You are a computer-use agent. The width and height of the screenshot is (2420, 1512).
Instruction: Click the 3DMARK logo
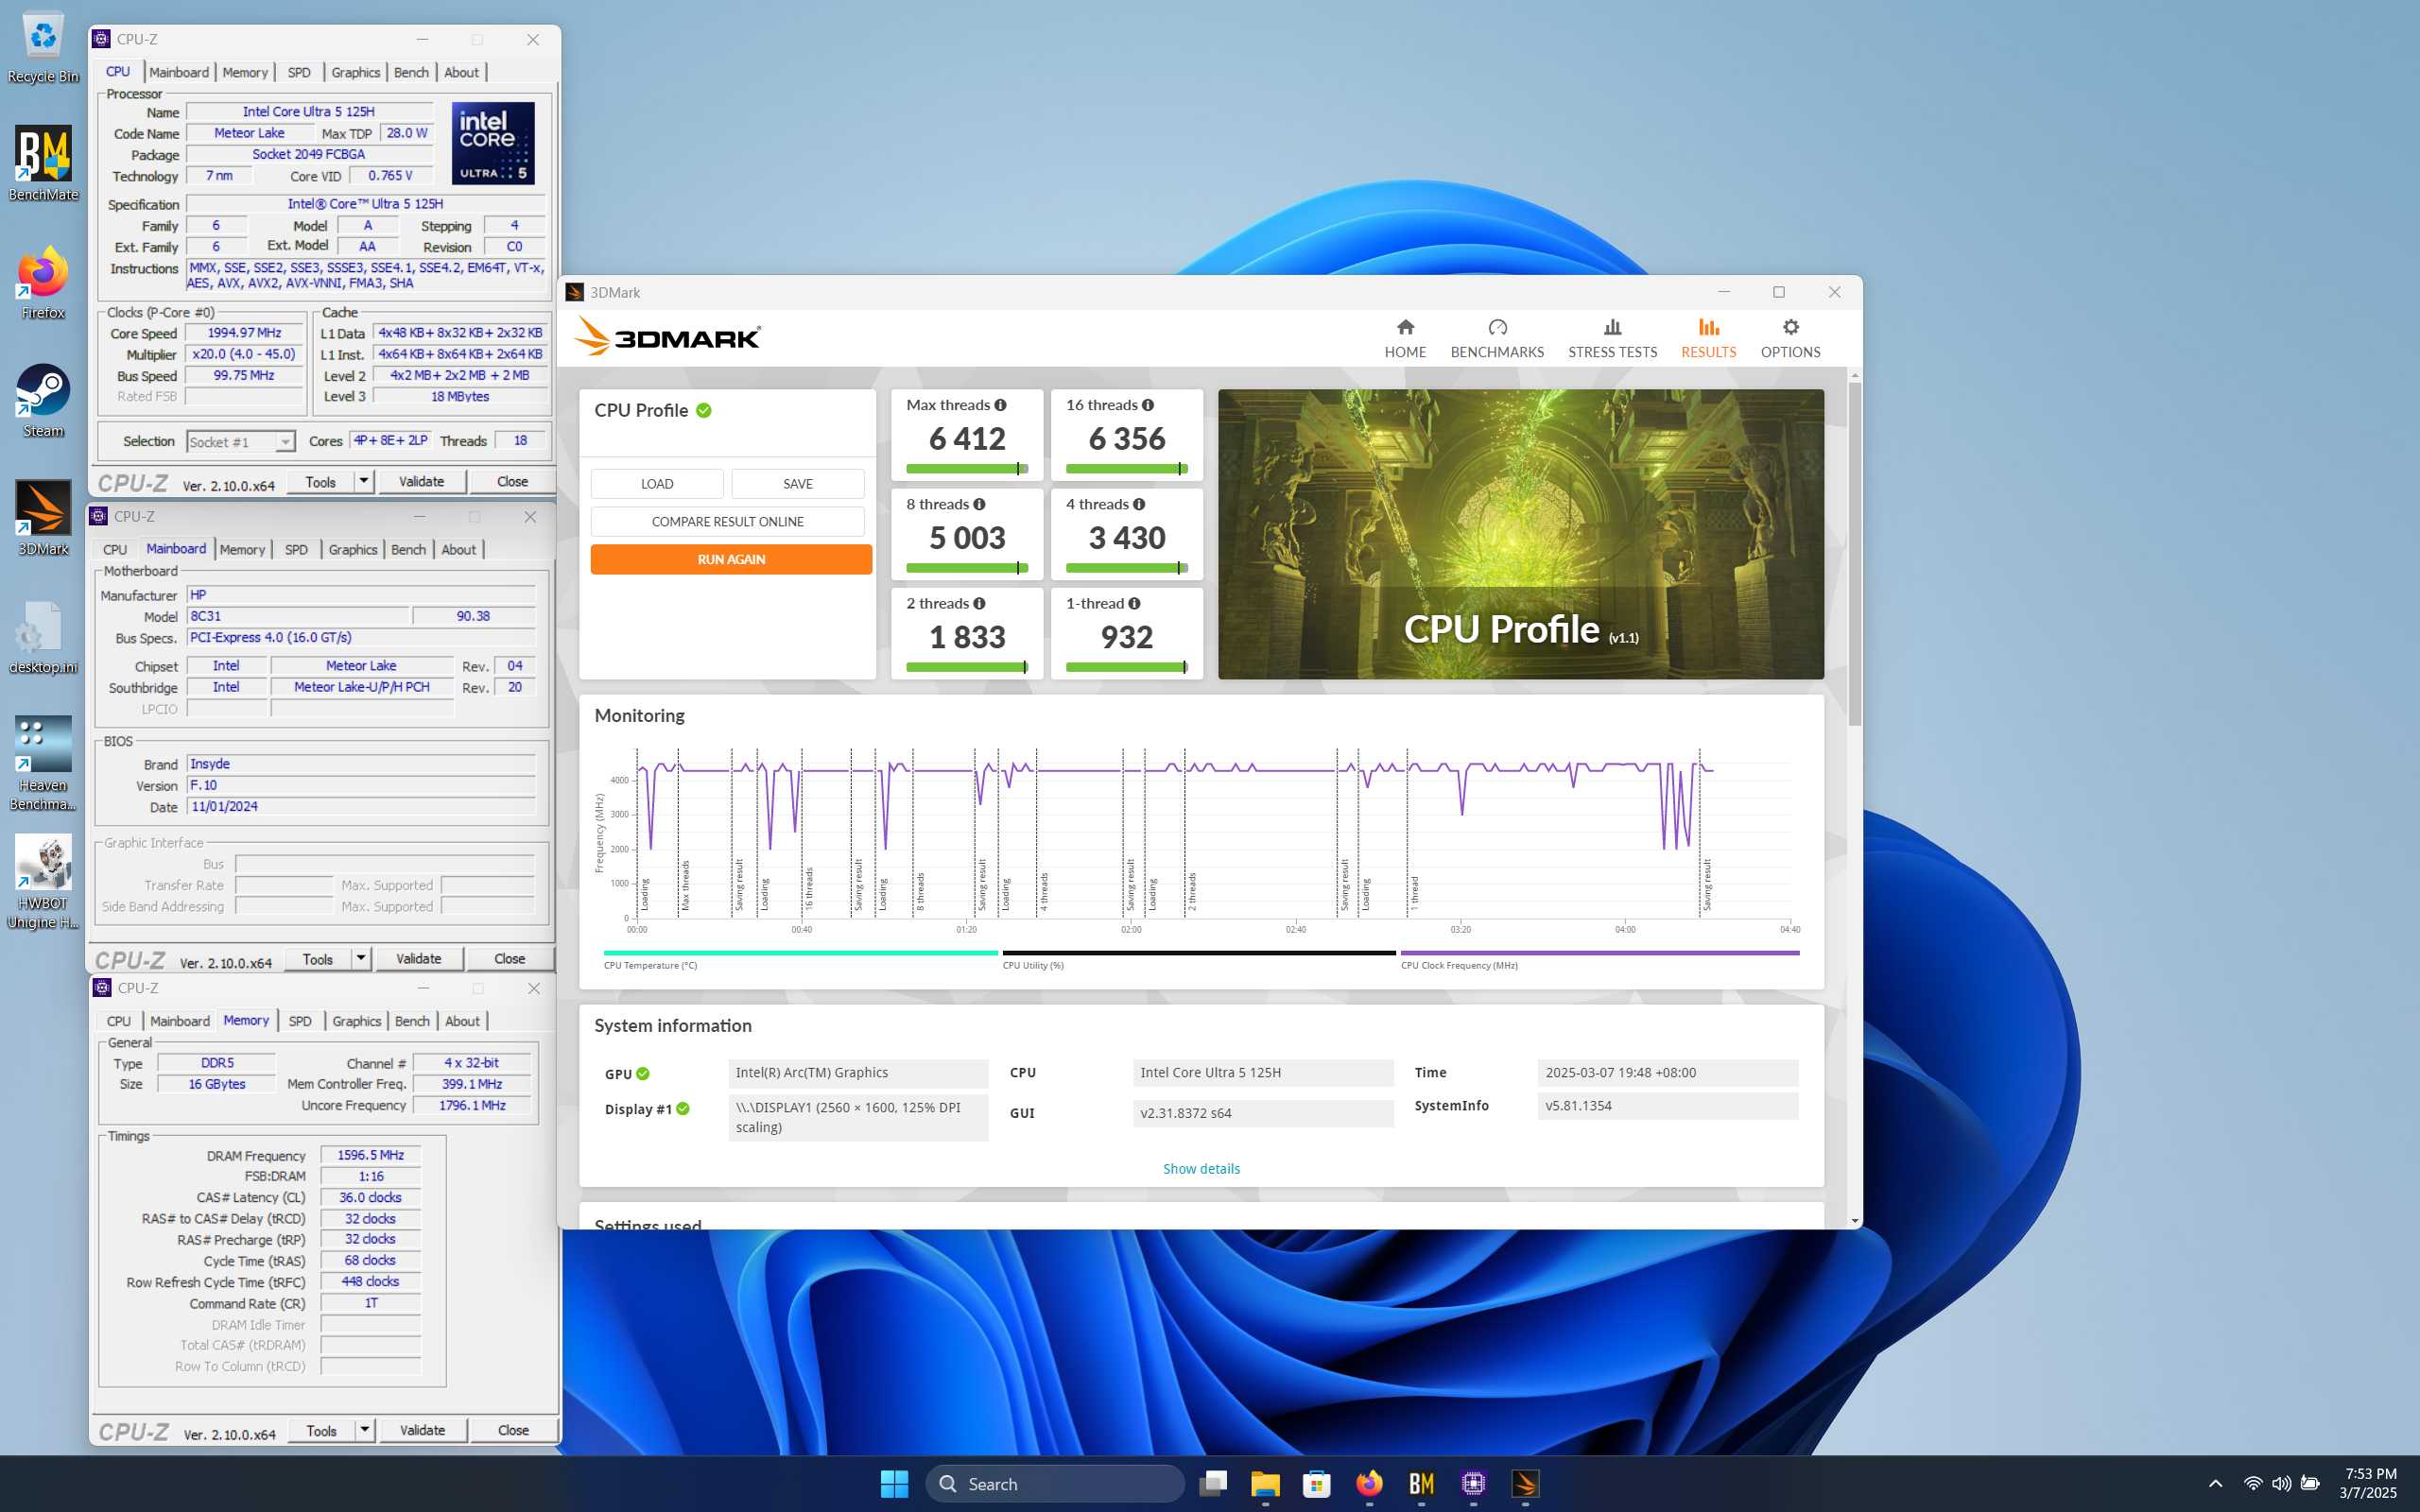(667, 337)
